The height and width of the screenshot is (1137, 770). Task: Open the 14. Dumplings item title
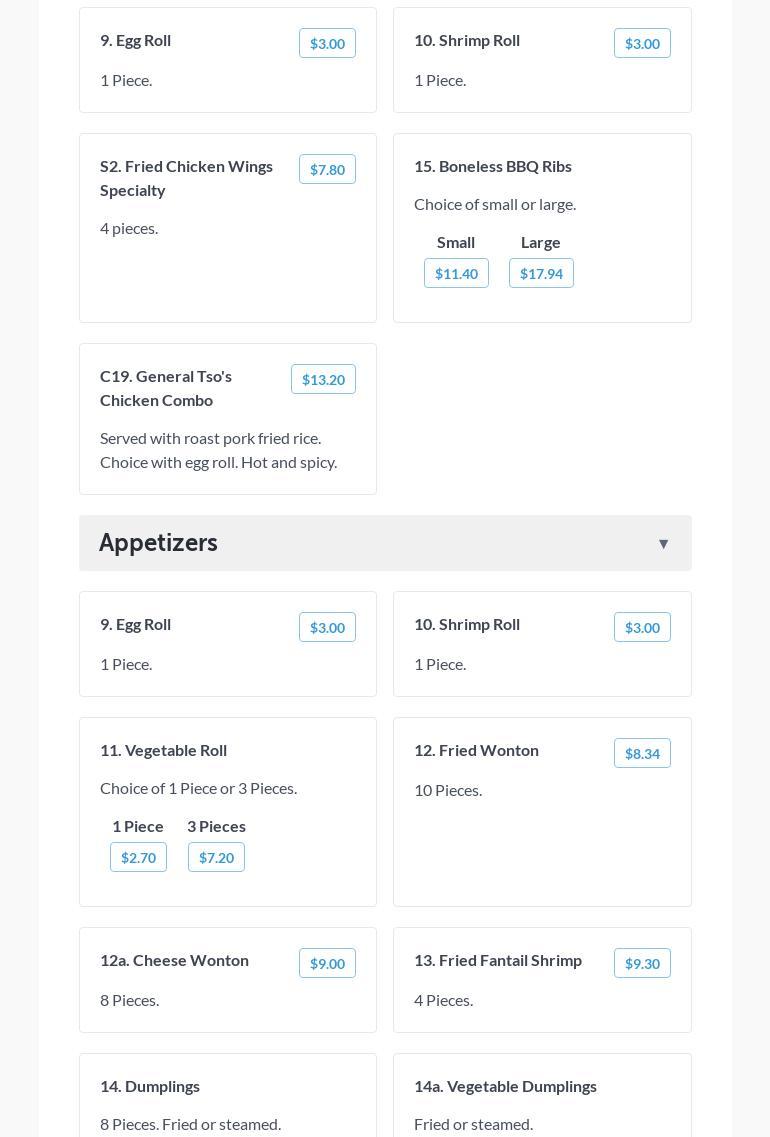150,1086
